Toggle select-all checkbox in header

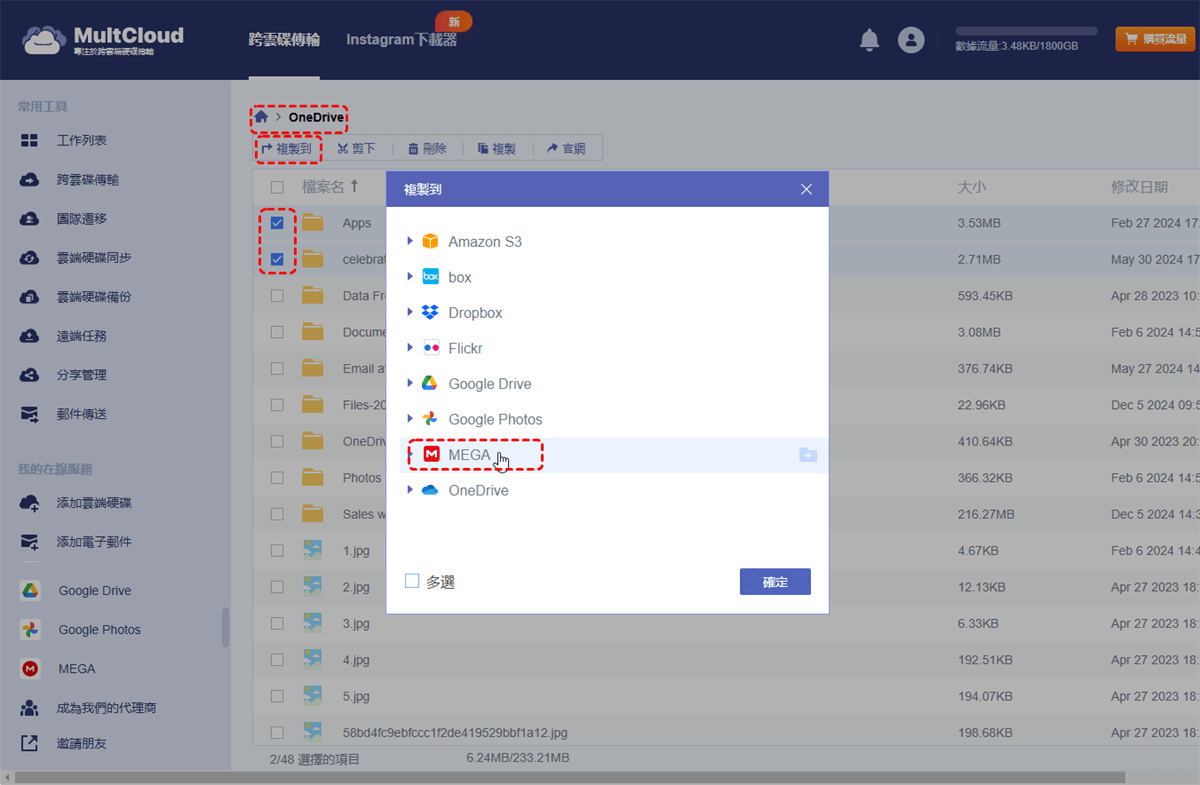[277, 187]
